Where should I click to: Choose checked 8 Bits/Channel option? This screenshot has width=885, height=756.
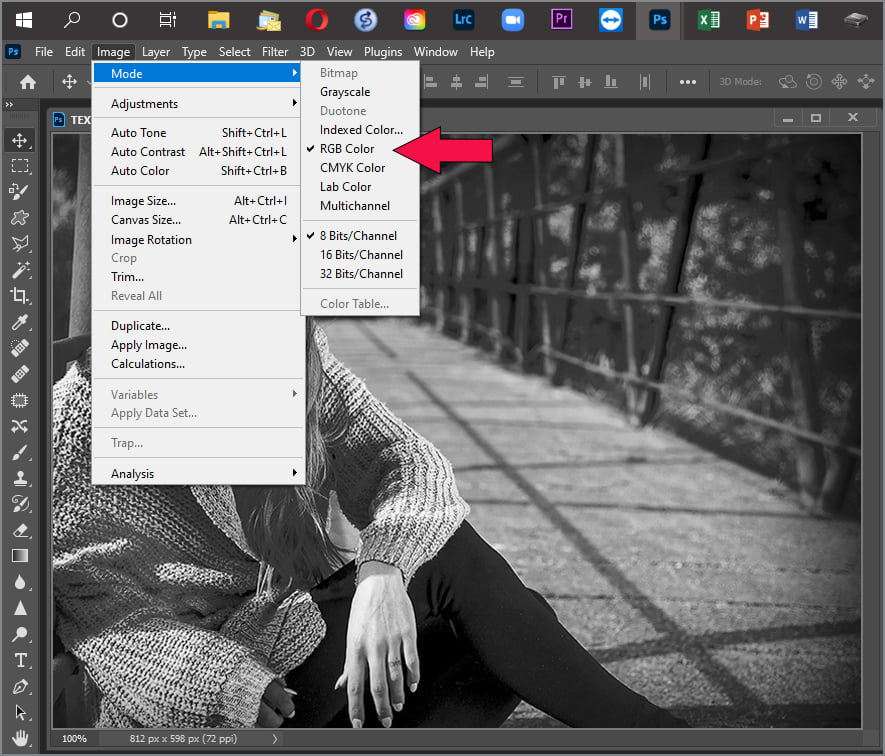click(360, 236)
